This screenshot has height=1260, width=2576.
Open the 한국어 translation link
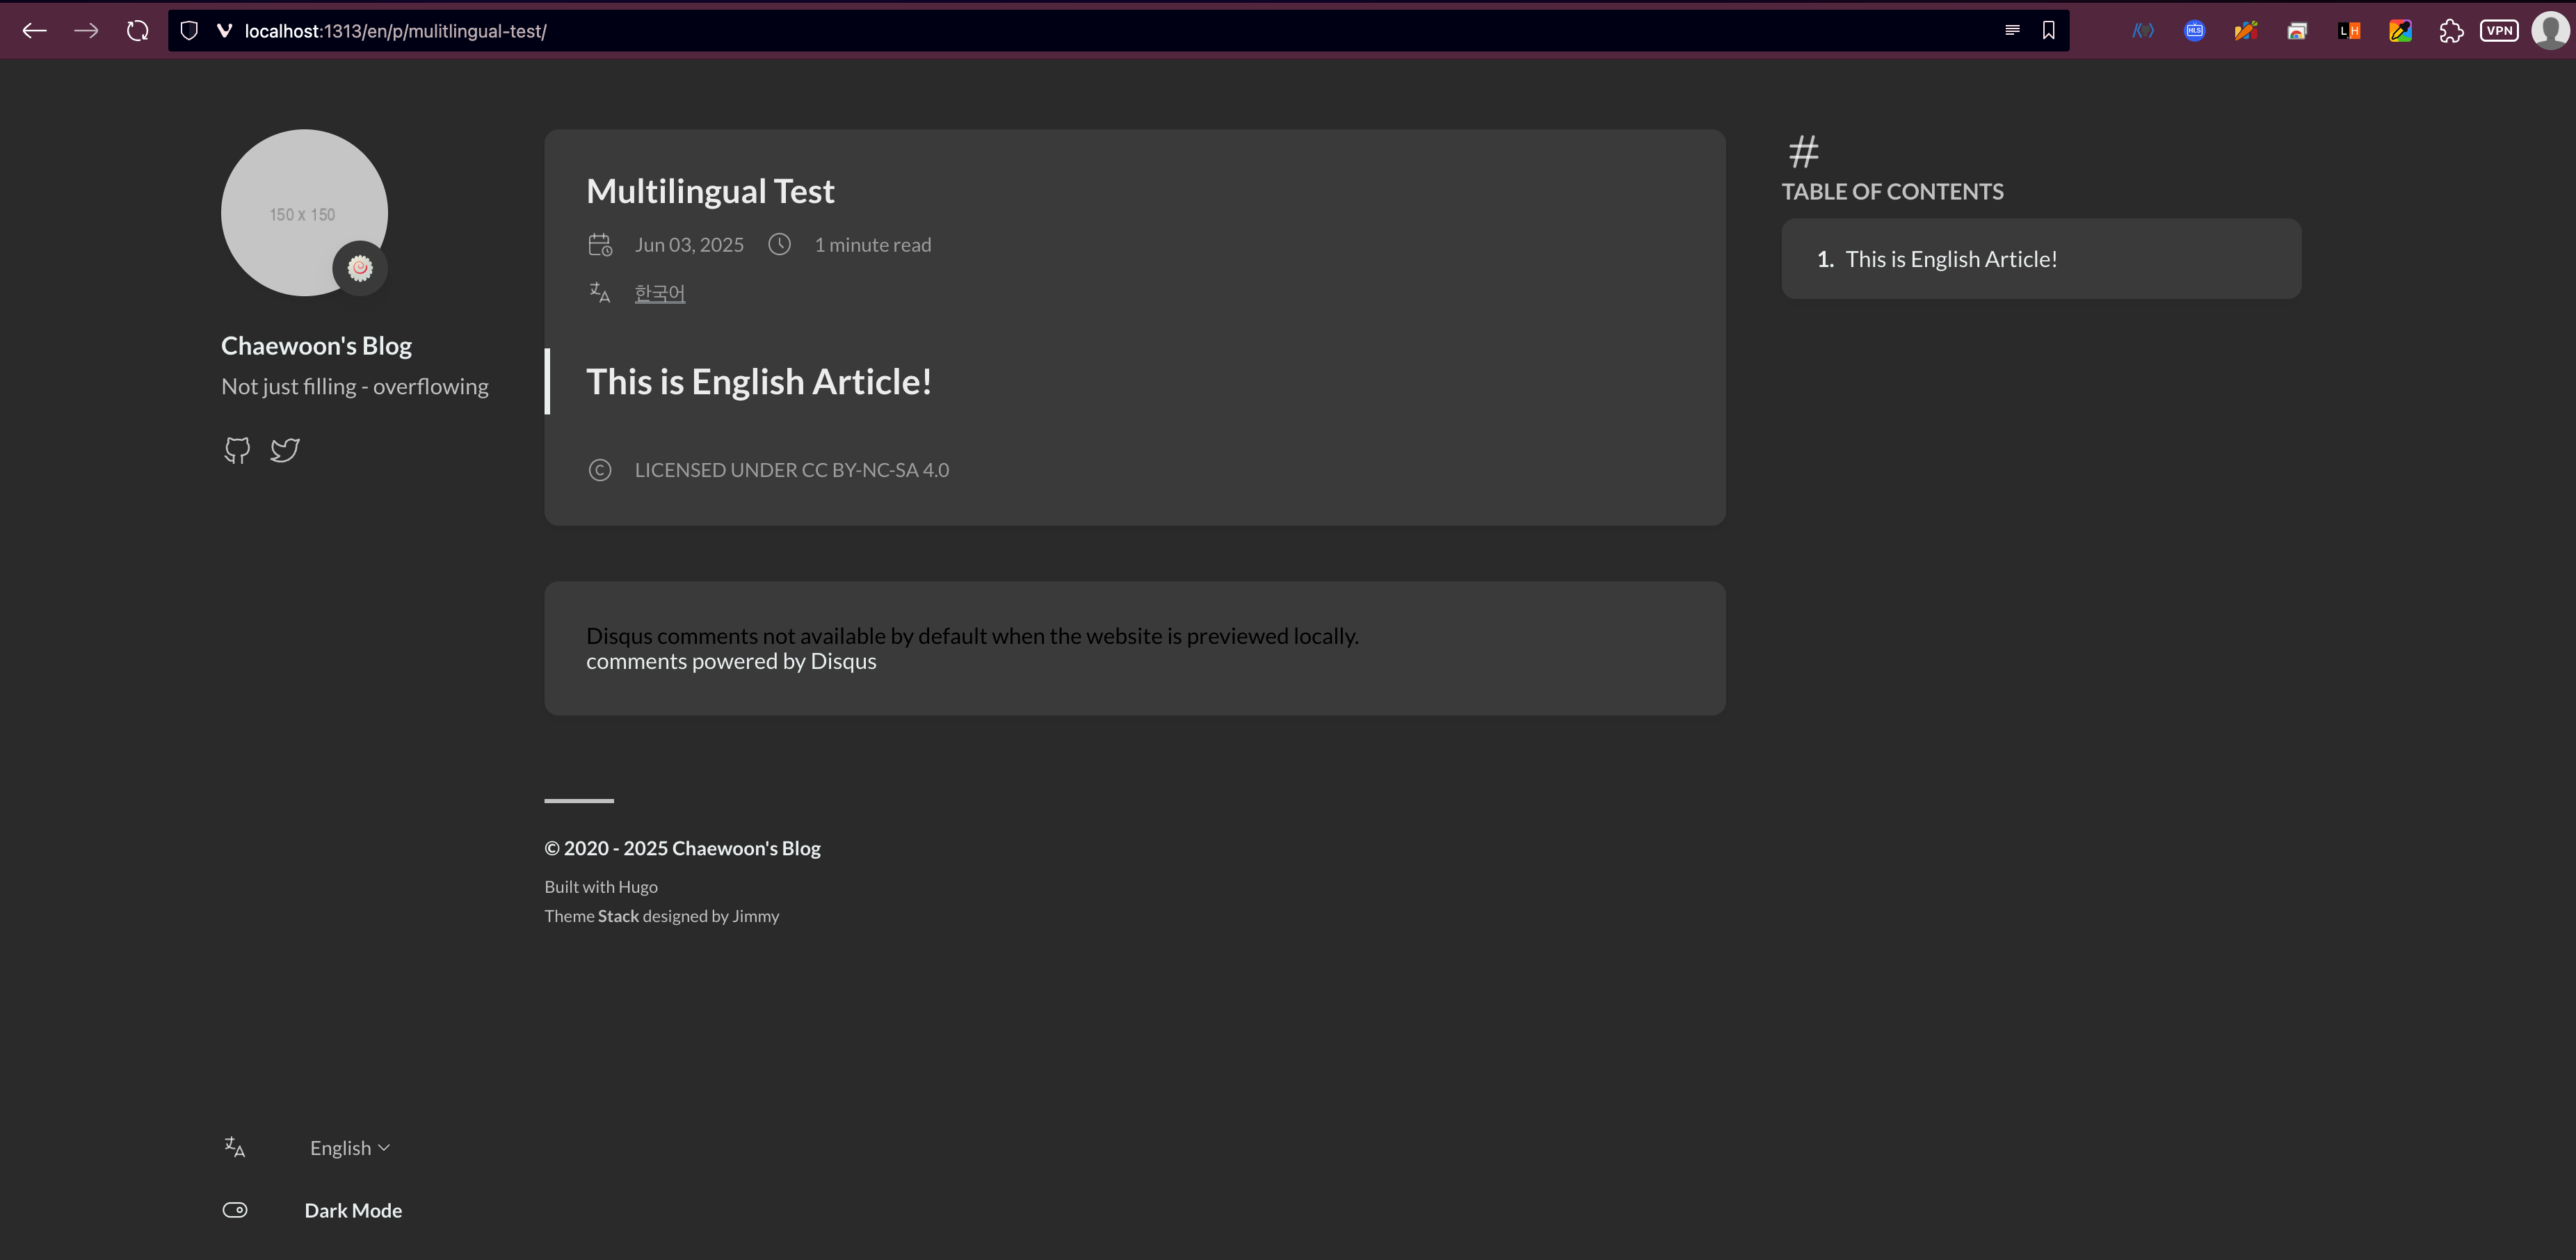[659, 292]
